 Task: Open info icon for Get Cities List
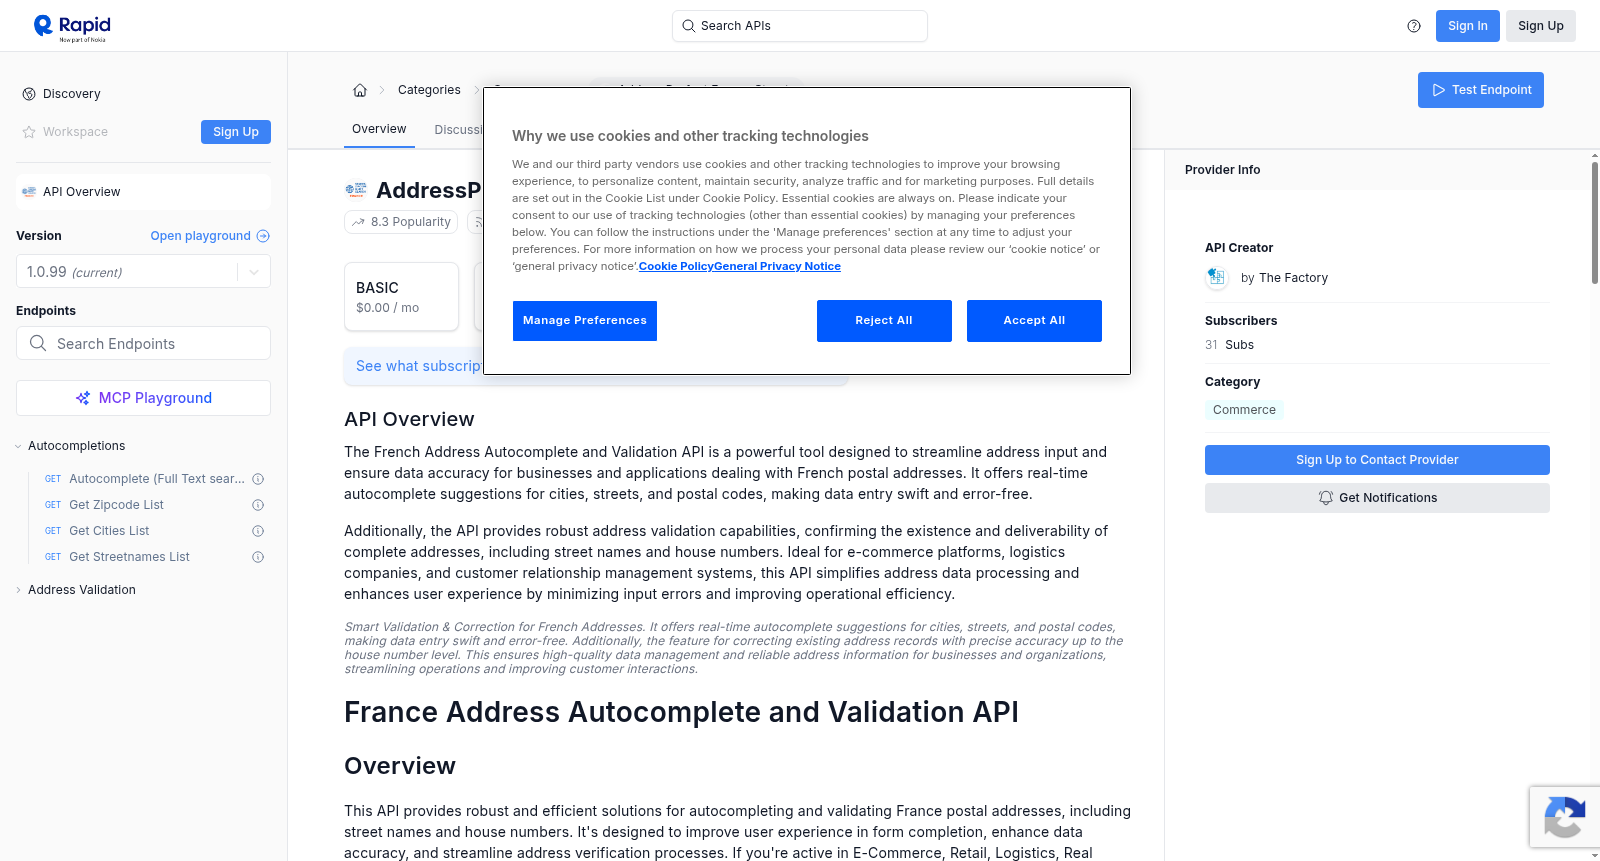pos(258,531)
